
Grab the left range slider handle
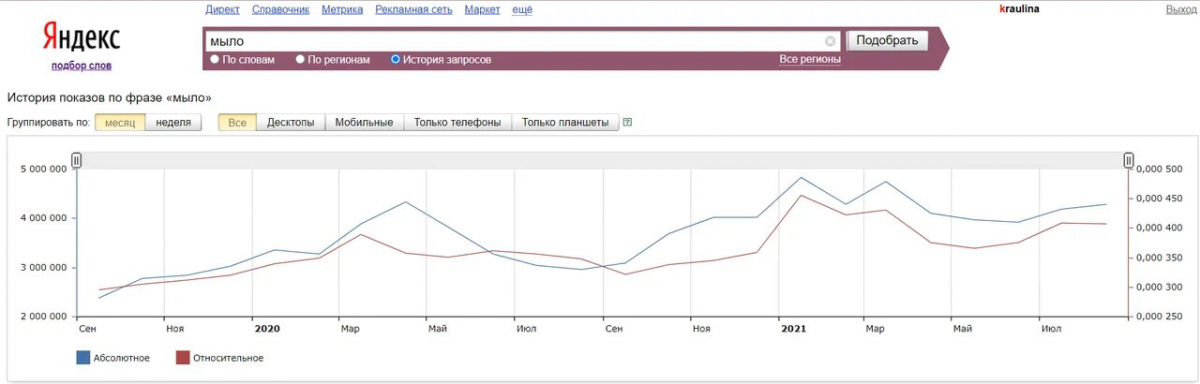click(76, 160)
